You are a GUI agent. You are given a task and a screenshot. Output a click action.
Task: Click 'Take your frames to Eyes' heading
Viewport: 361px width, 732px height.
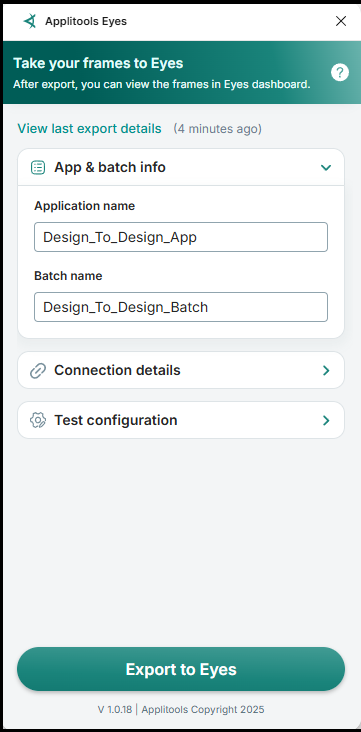coord(98,63)
